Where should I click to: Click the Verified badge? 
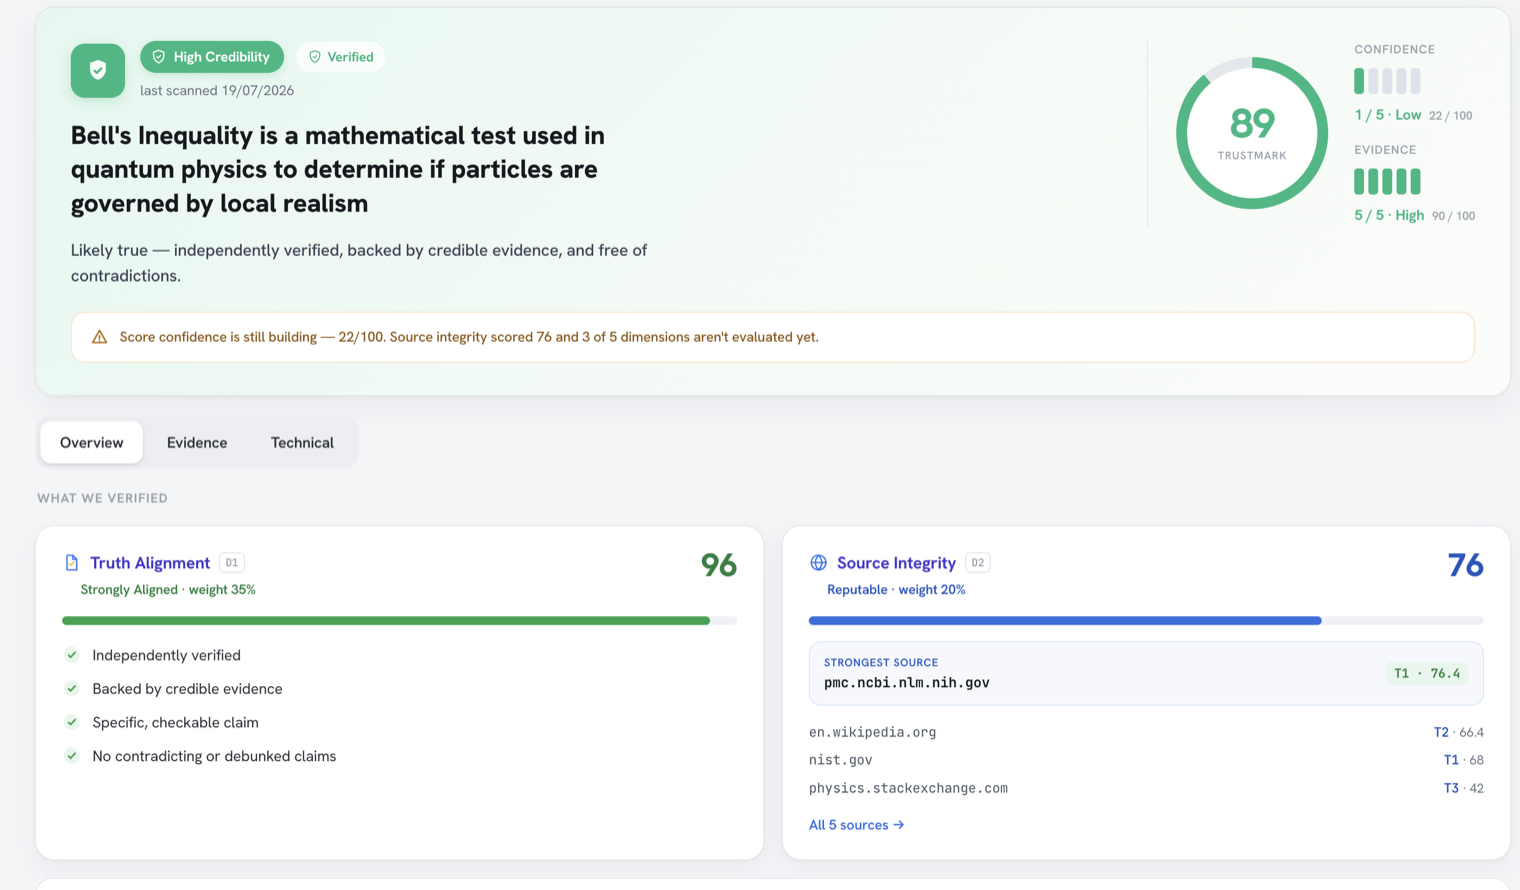(x=341, y=57)
